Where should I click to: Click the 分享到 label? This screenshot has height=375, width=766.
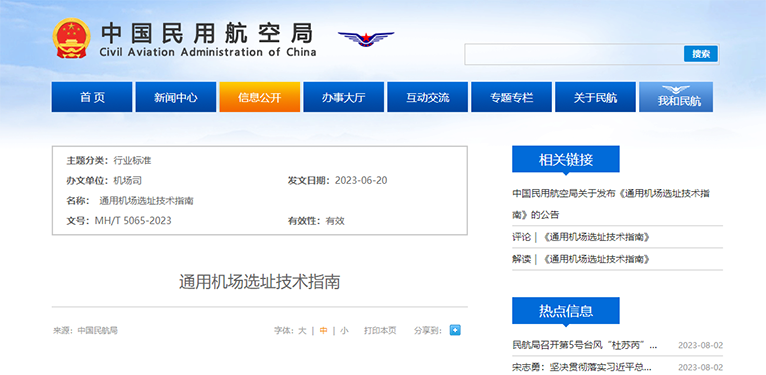coord(428,331)
